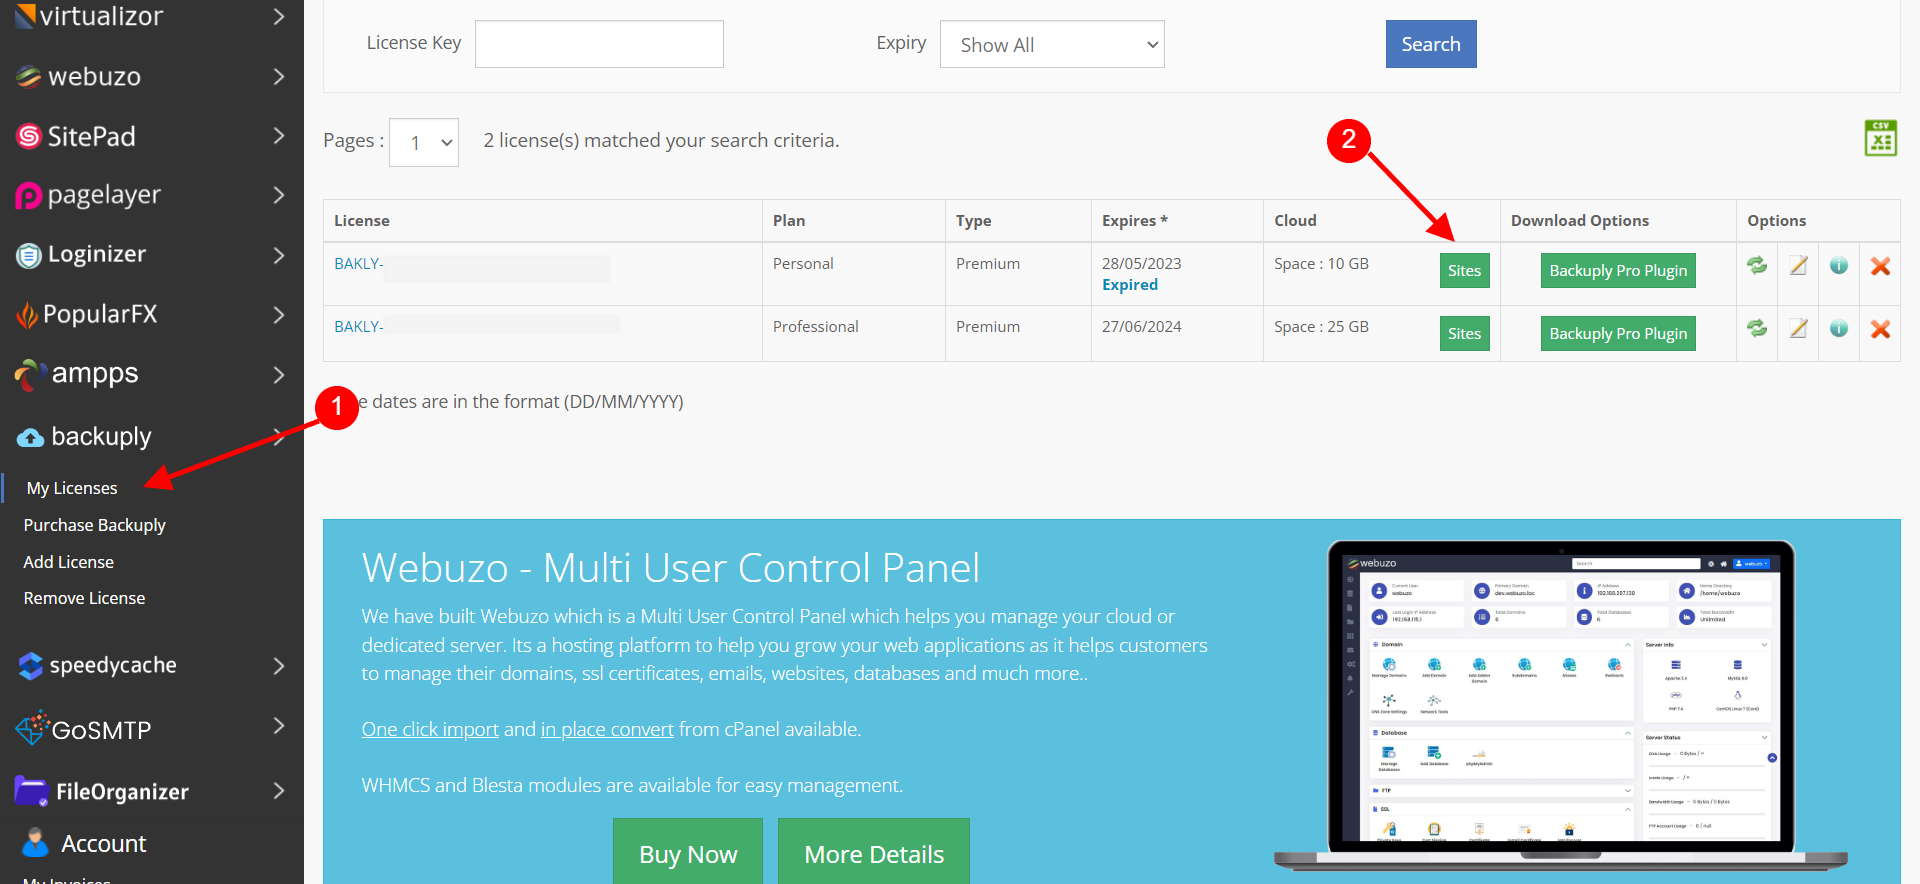
Task: Expand the GoSMTP sidebar menu chevron
Action: [x=279, y=725]
